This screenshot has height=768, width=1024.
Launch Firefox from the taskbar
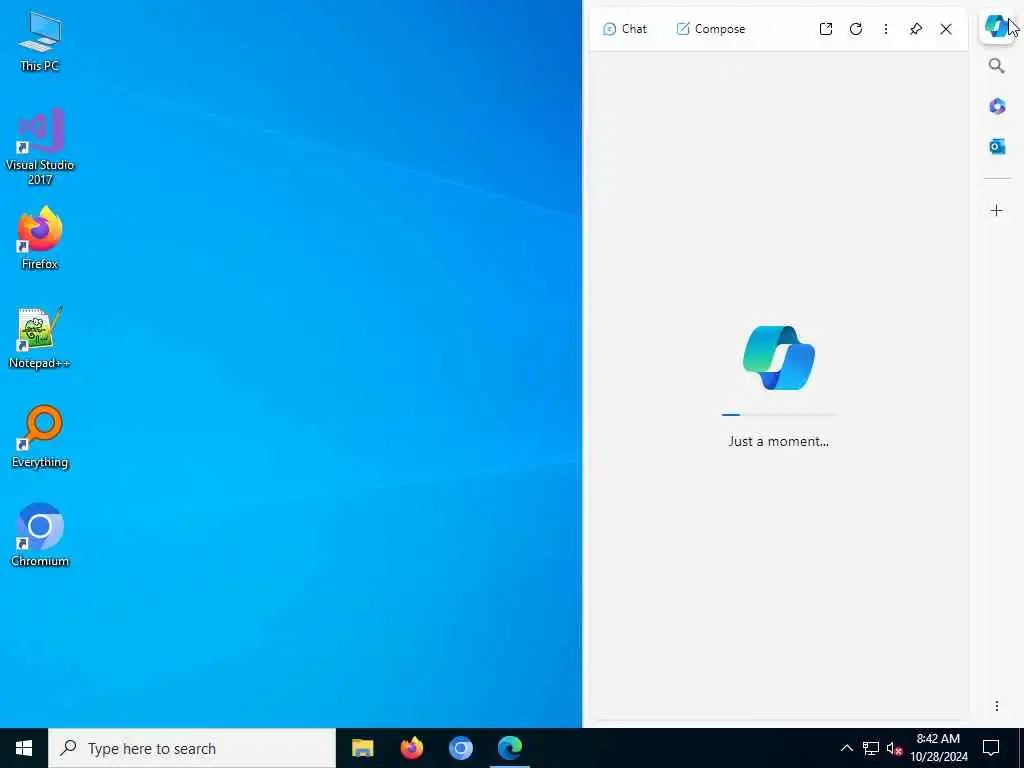point(411,748)
